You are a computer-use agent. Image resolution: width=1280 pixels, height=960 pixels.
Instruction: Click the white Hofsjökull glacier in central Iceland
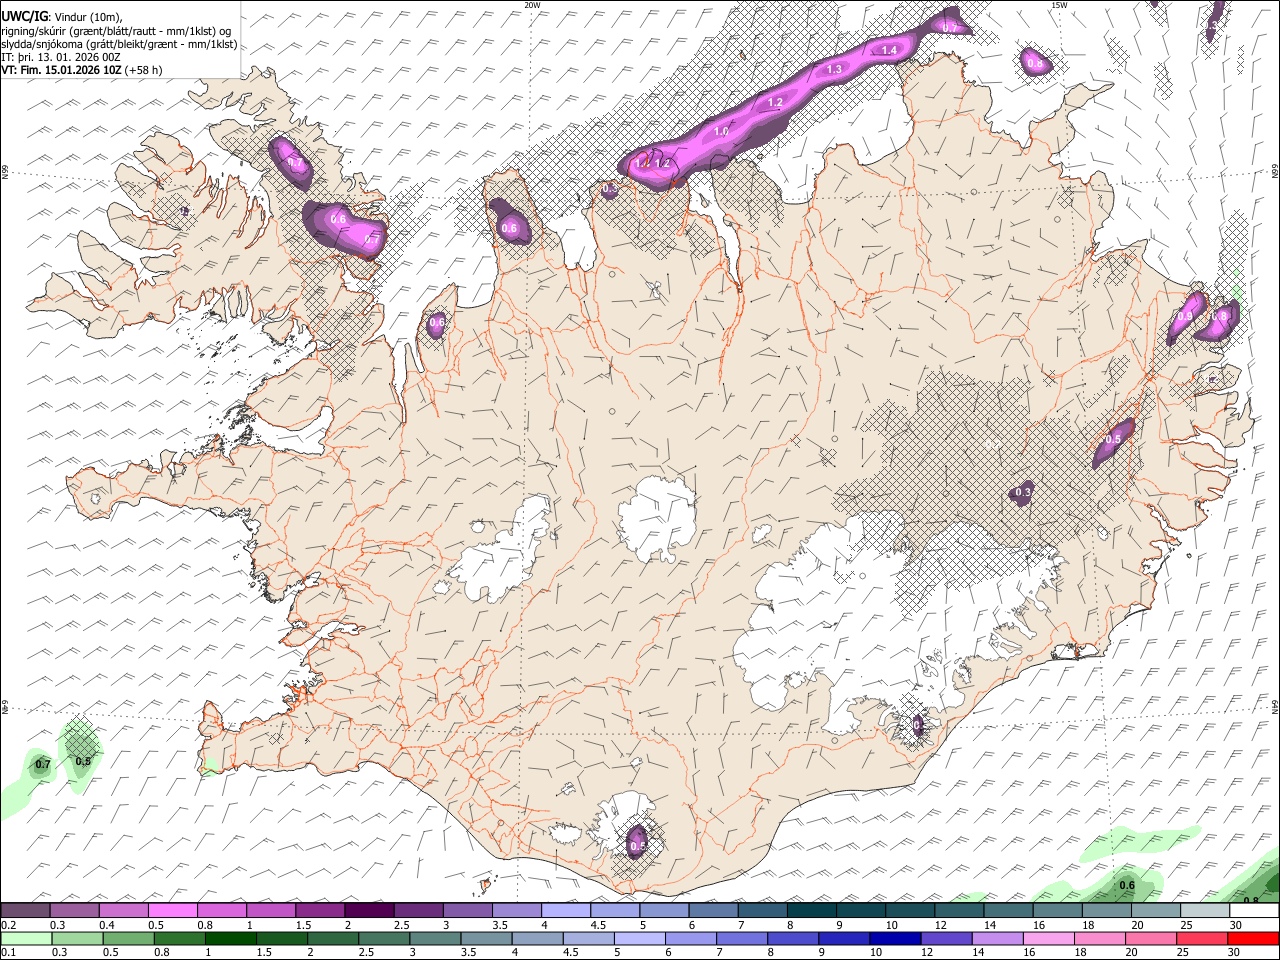pos(657,519)
